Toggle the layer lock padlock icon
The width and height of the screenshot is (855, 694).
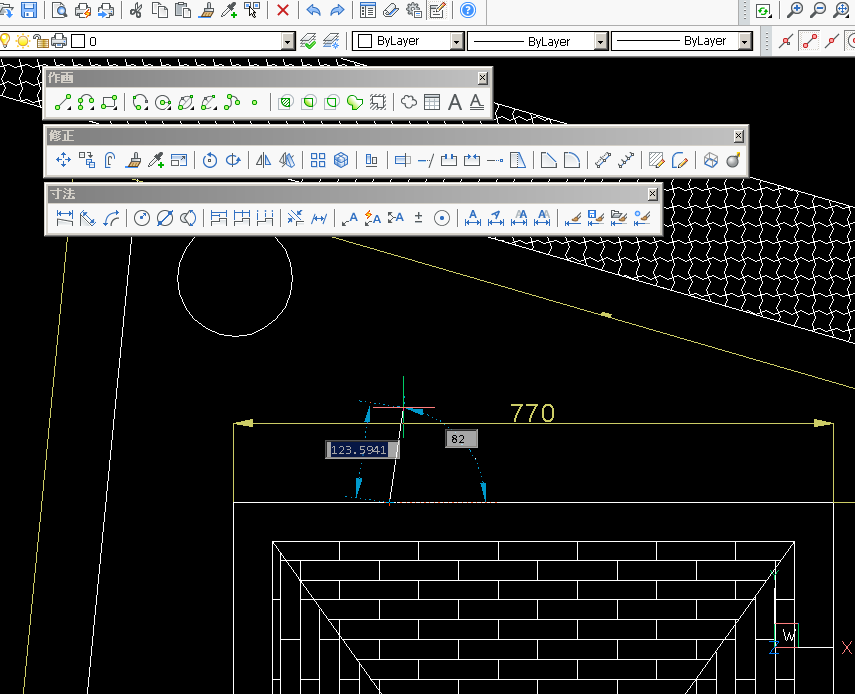(x=40, y=41)
